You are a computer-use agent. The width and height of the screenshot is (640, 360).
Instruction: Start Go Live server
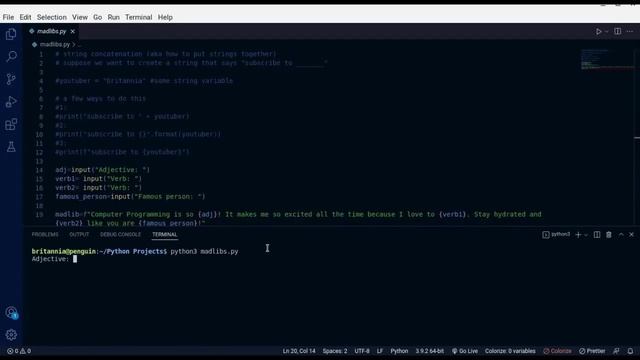click(x=464, y=351)
